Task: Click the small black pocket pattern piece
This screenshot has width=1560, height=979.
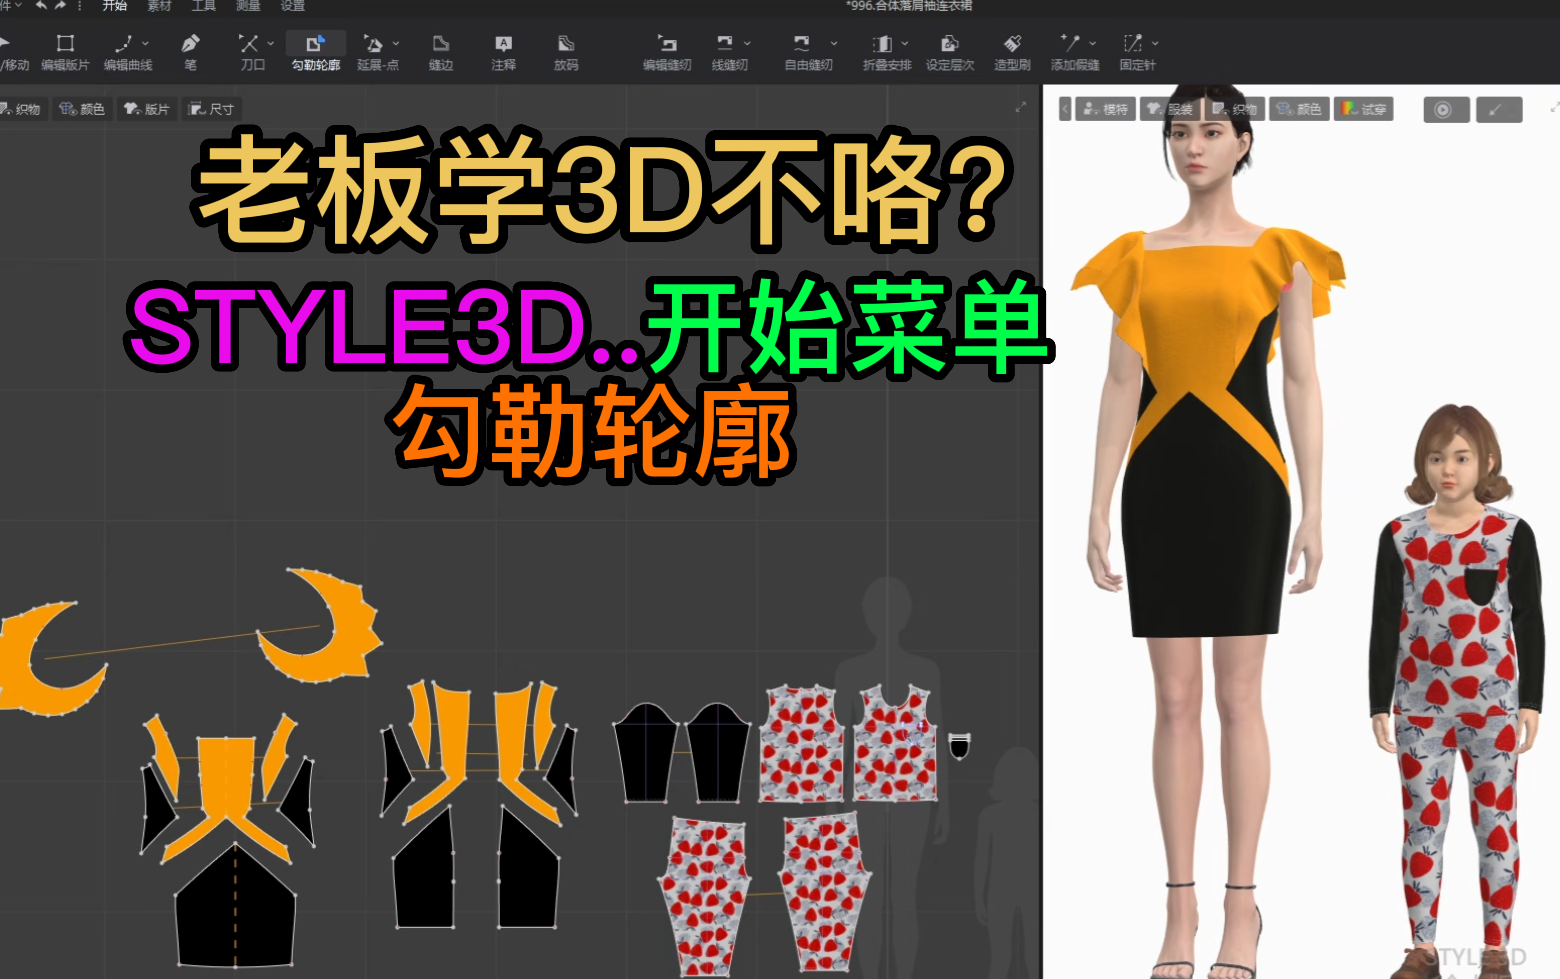Action: [x=959, y=745]
